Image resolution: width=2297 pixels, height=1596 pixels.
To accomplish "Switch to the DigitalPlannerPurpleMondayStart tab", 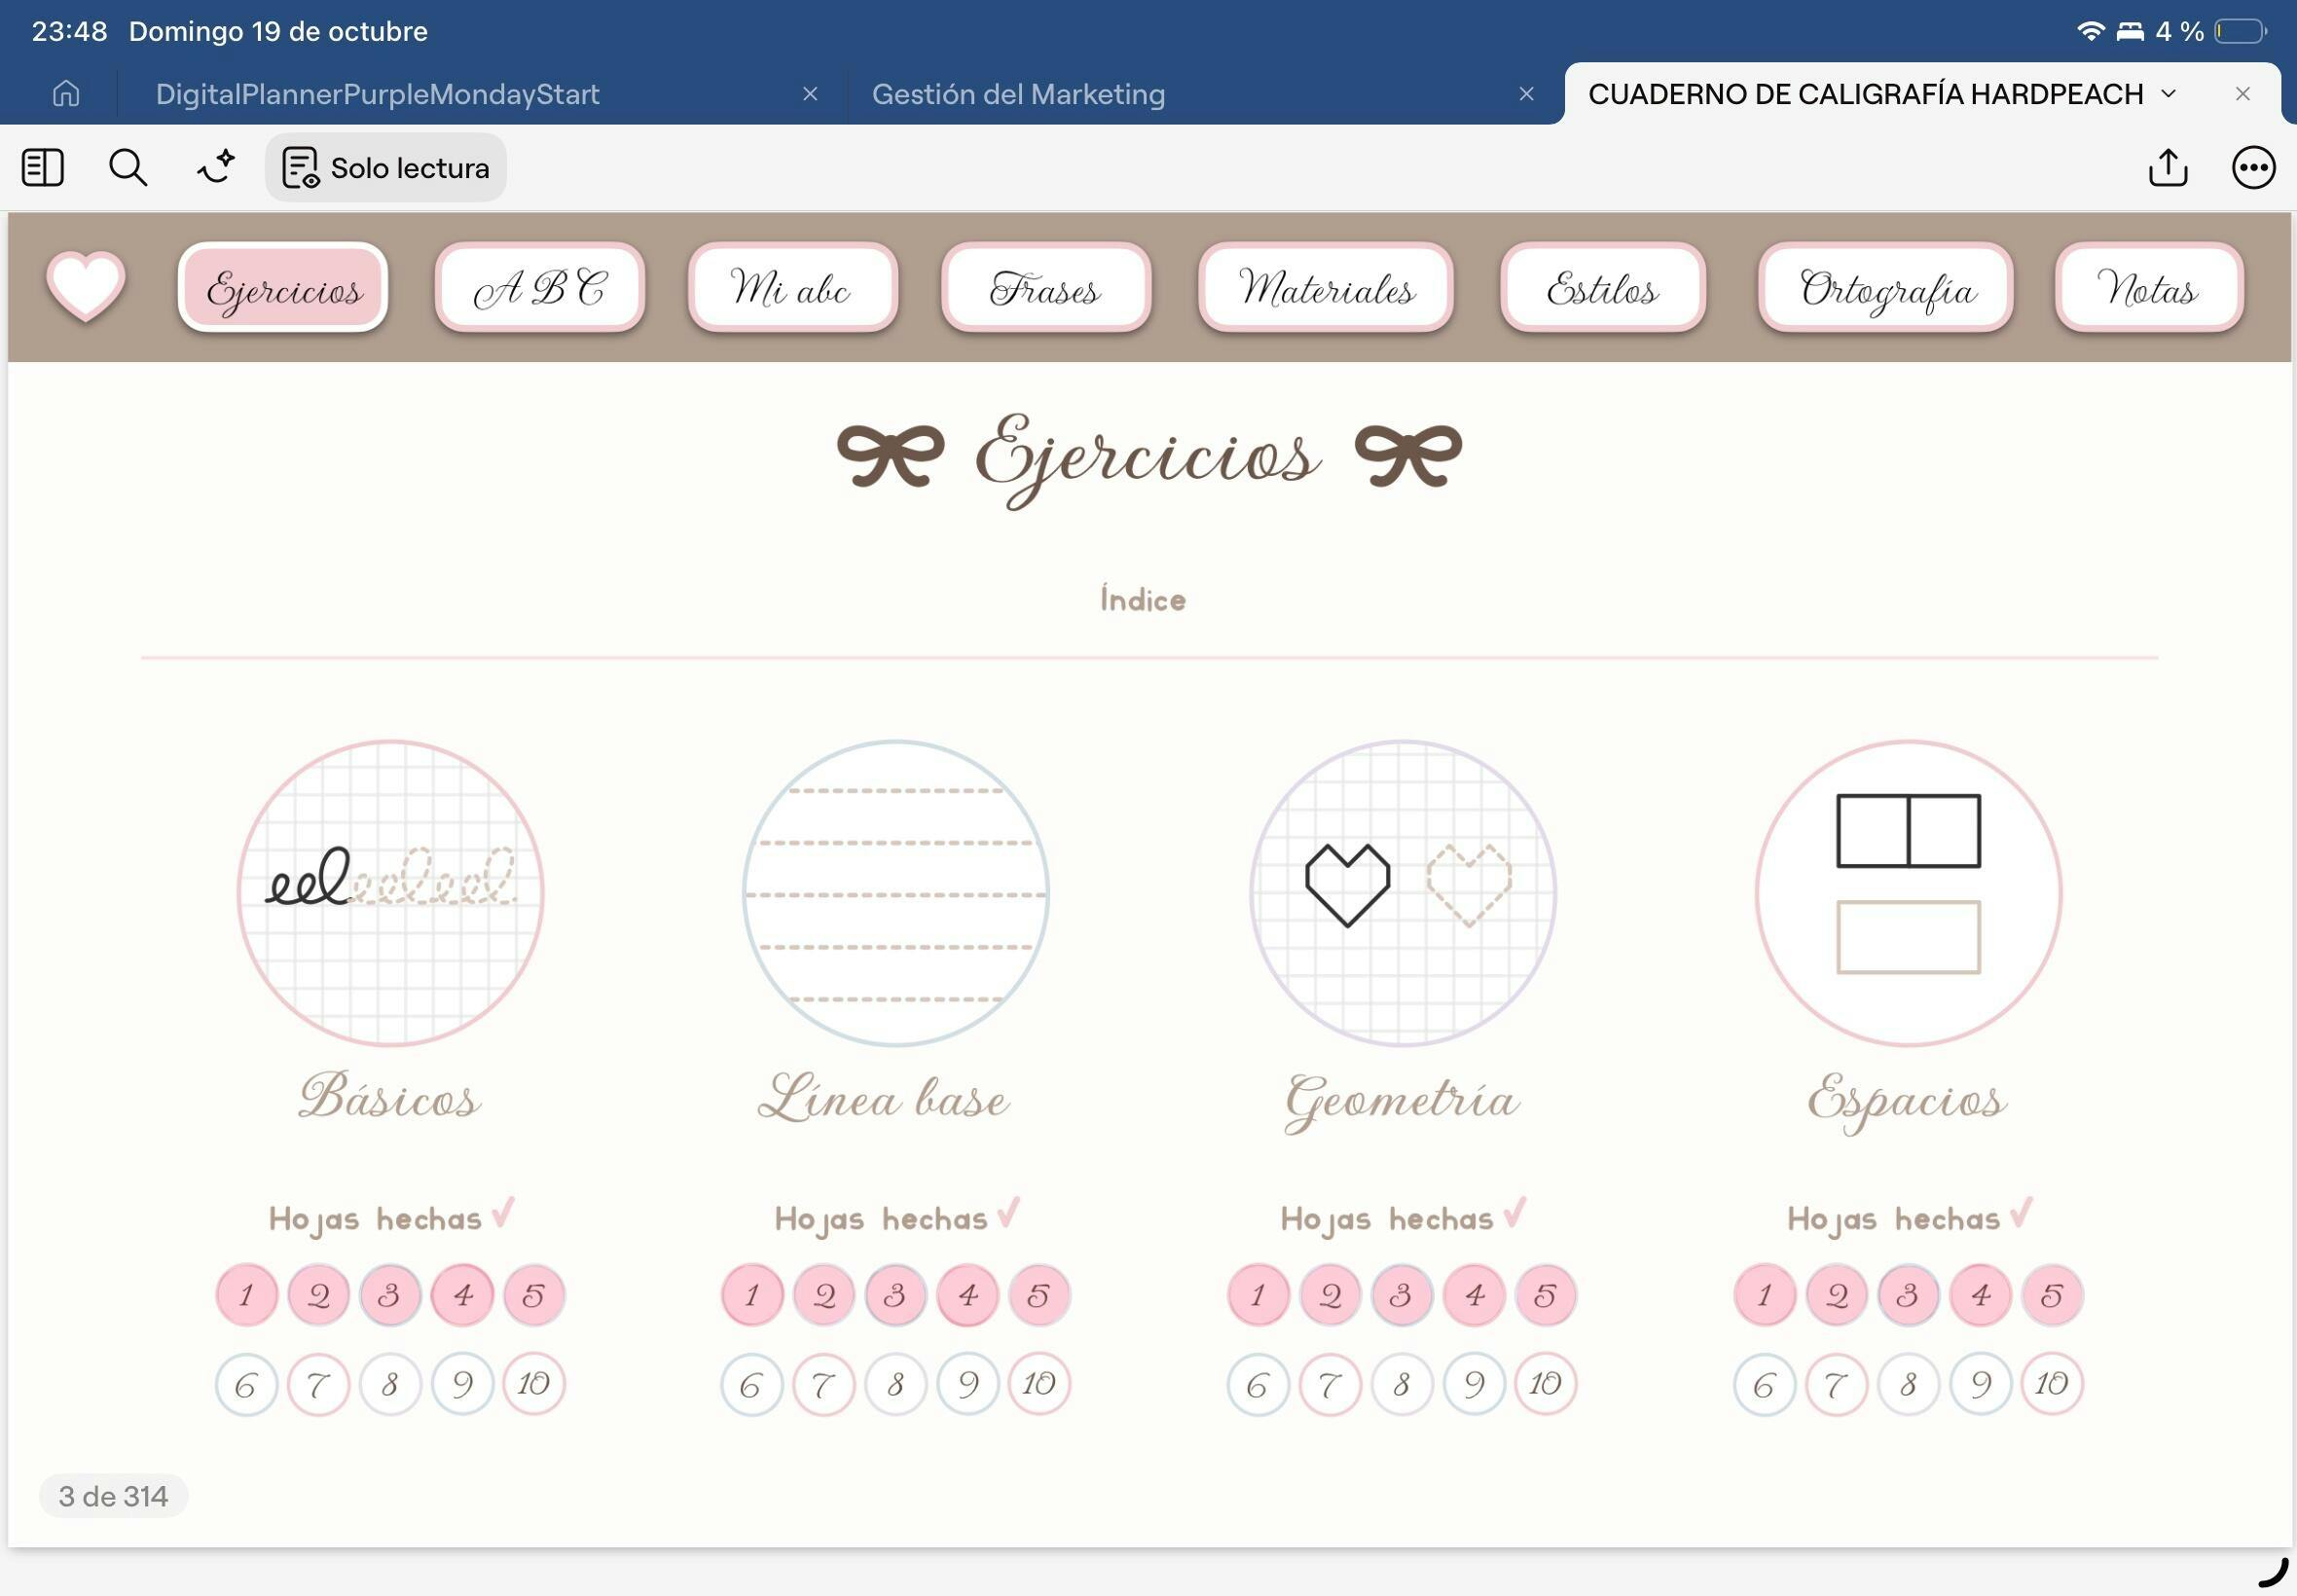I will tap(377, 94).
